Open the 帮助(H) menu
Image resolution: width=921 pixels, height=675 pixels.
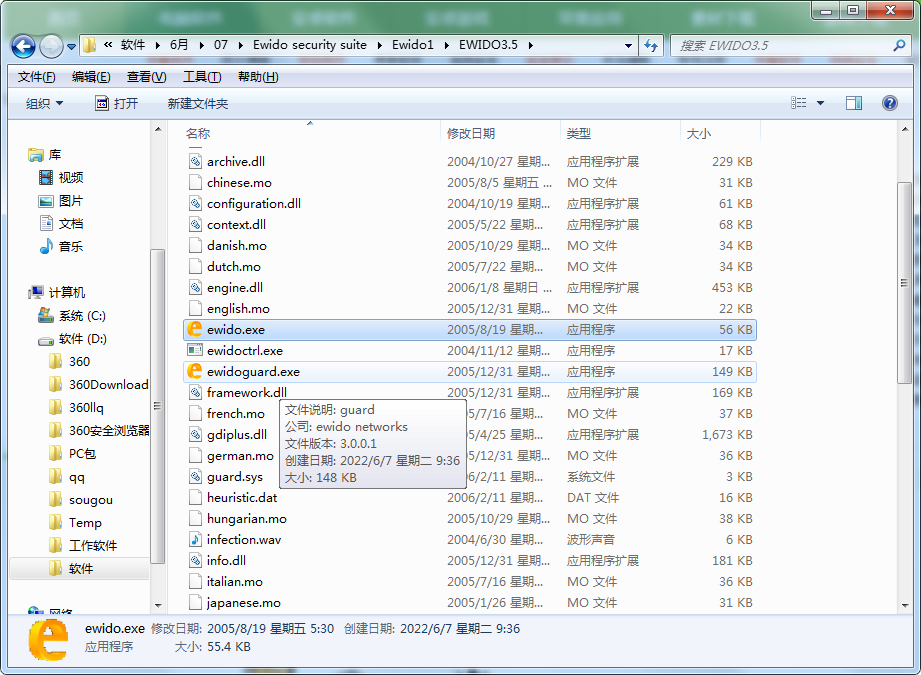(258, 77)
